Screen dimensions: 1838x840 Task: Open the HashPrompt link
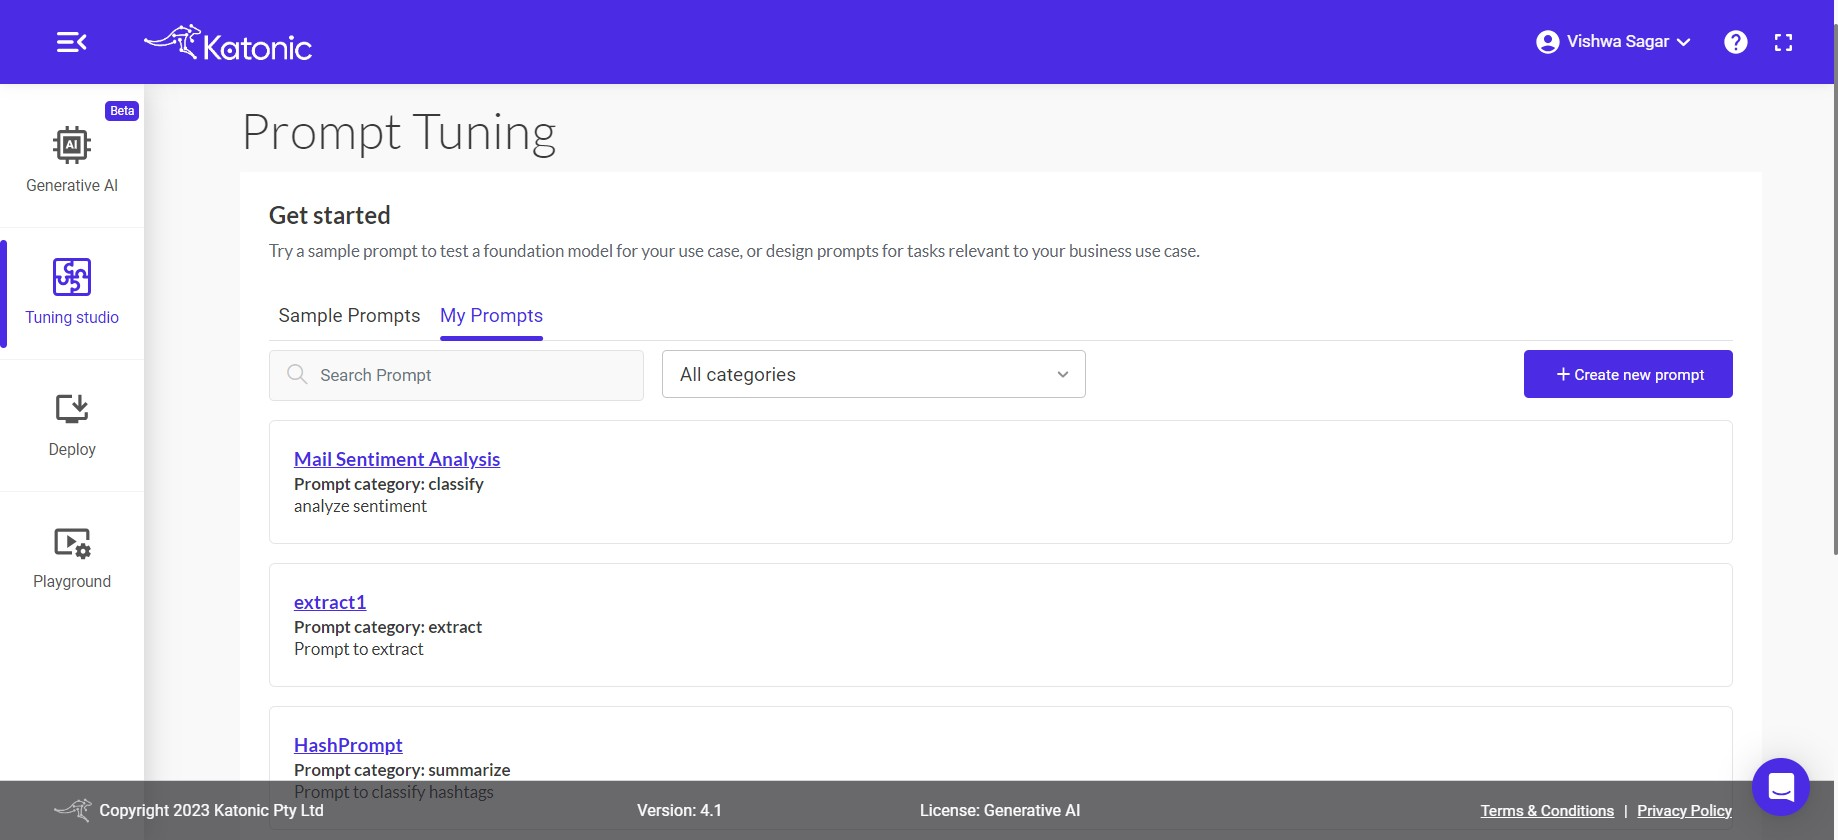pyautogui.click(x=348, y=745)
